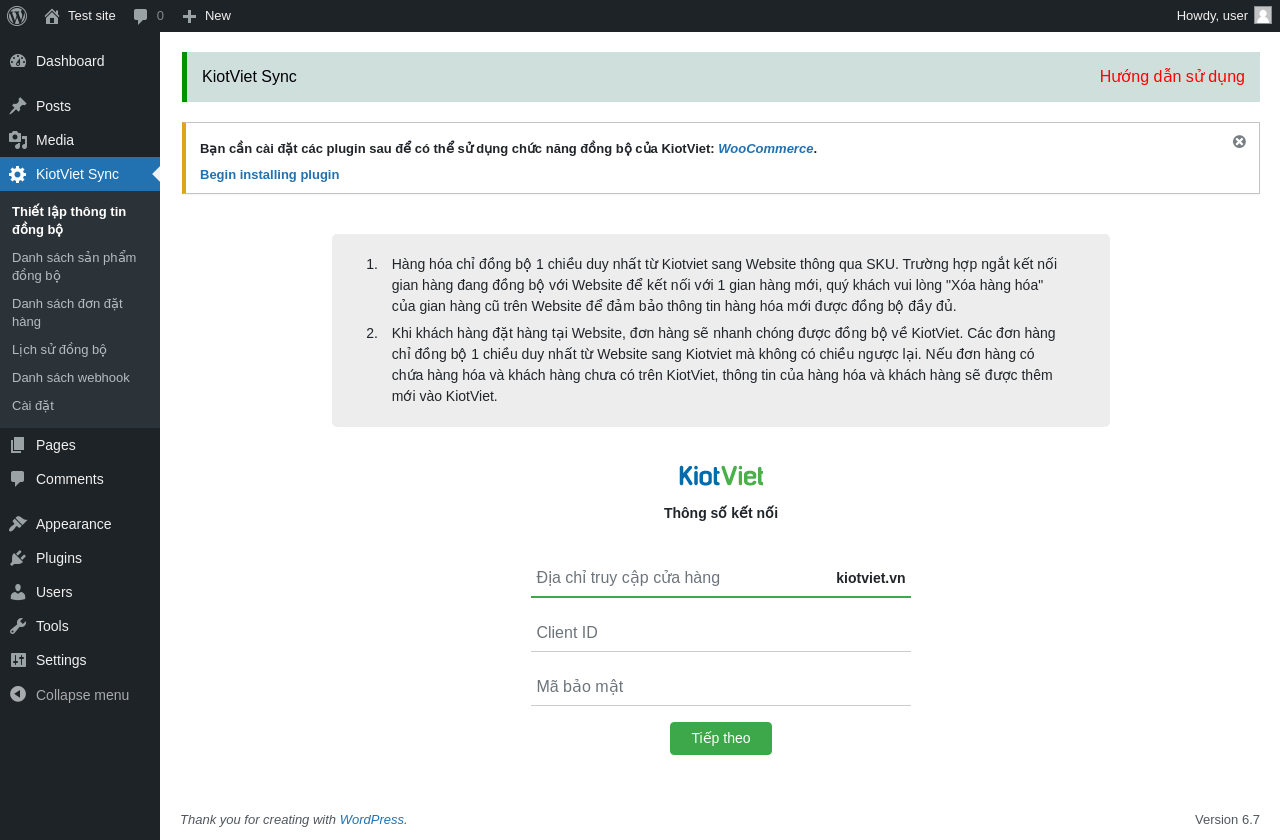Open the Test site home icon
Viewport: 1280px width, 840px height.
click(52, 16)
